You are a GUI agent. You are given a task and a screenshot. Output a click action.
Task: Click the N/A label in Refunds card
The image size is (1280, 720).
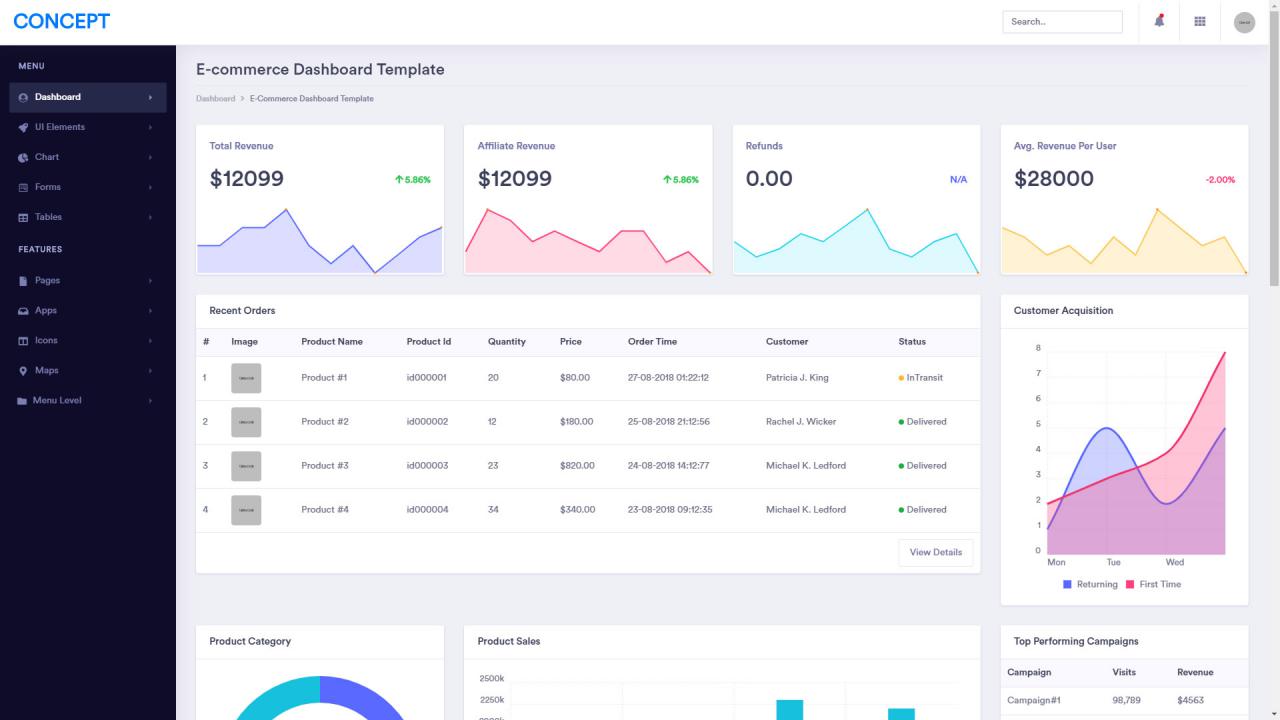click(958, 180)
